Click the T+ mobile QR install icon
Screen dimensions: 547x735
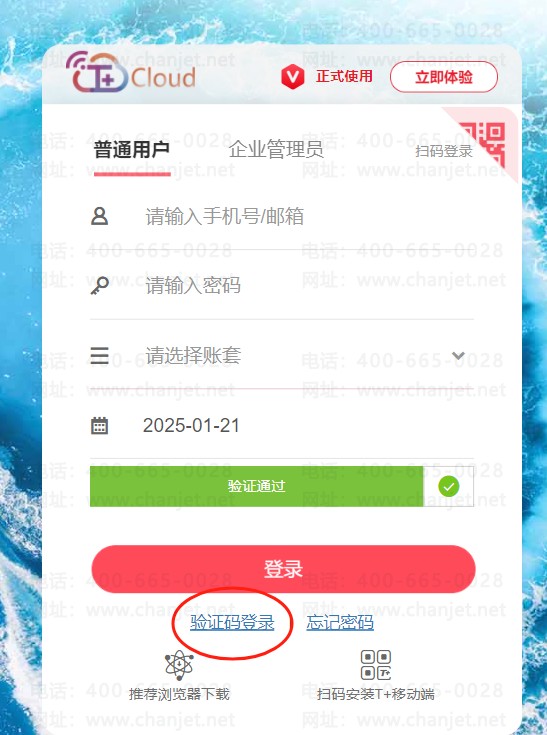[376, 665]
